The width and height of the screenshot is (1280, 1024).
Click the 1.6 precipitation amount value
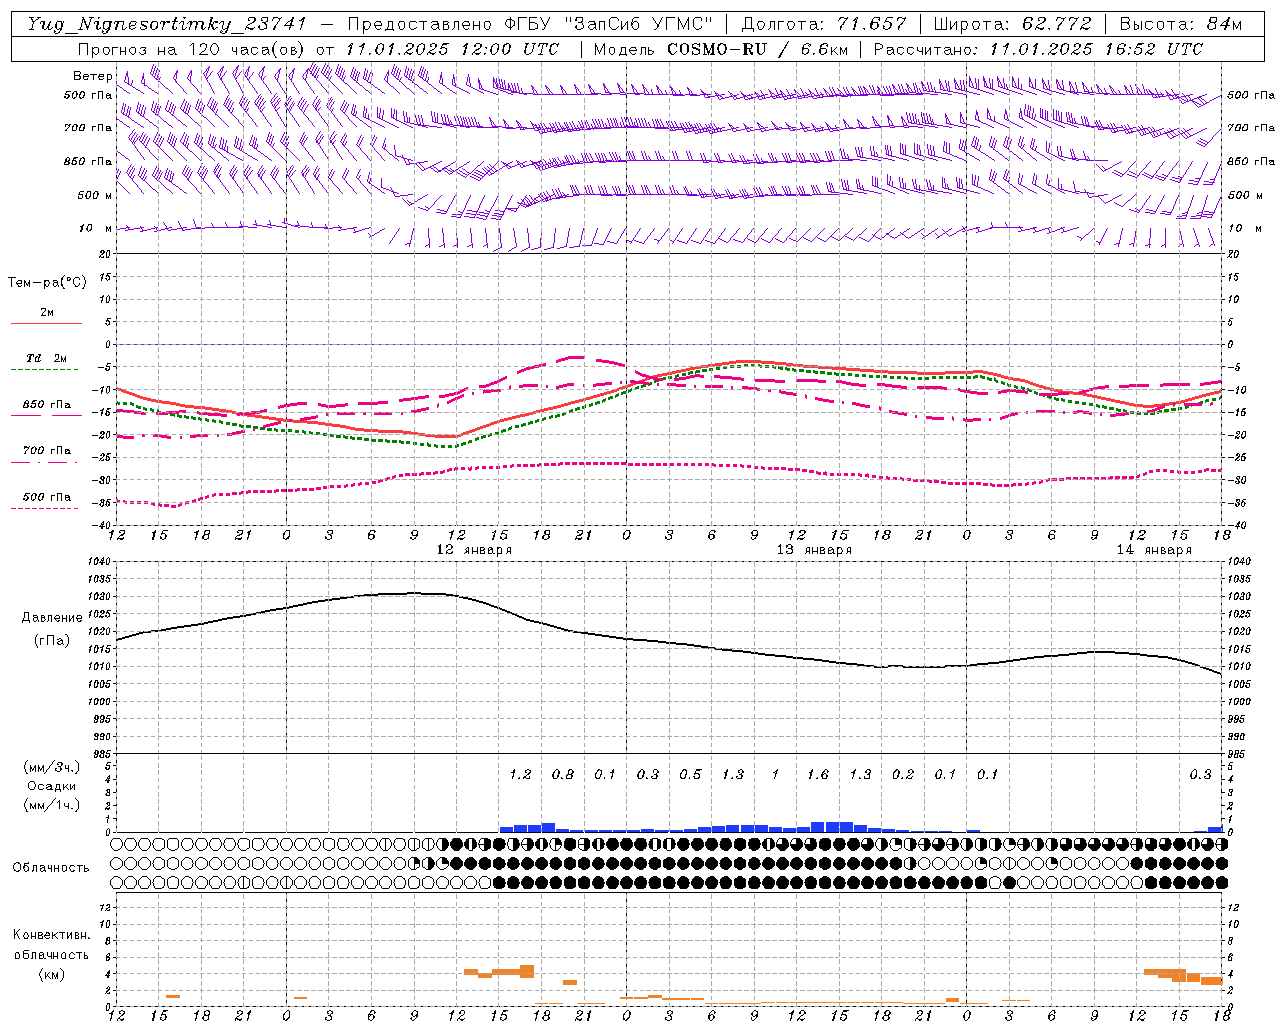[x=817, y=774]
